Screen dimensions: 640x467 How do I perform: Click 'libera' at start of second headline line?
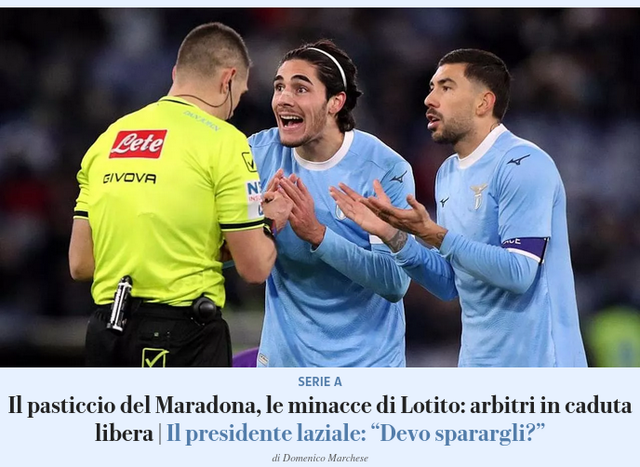click(x=124, y=433)
